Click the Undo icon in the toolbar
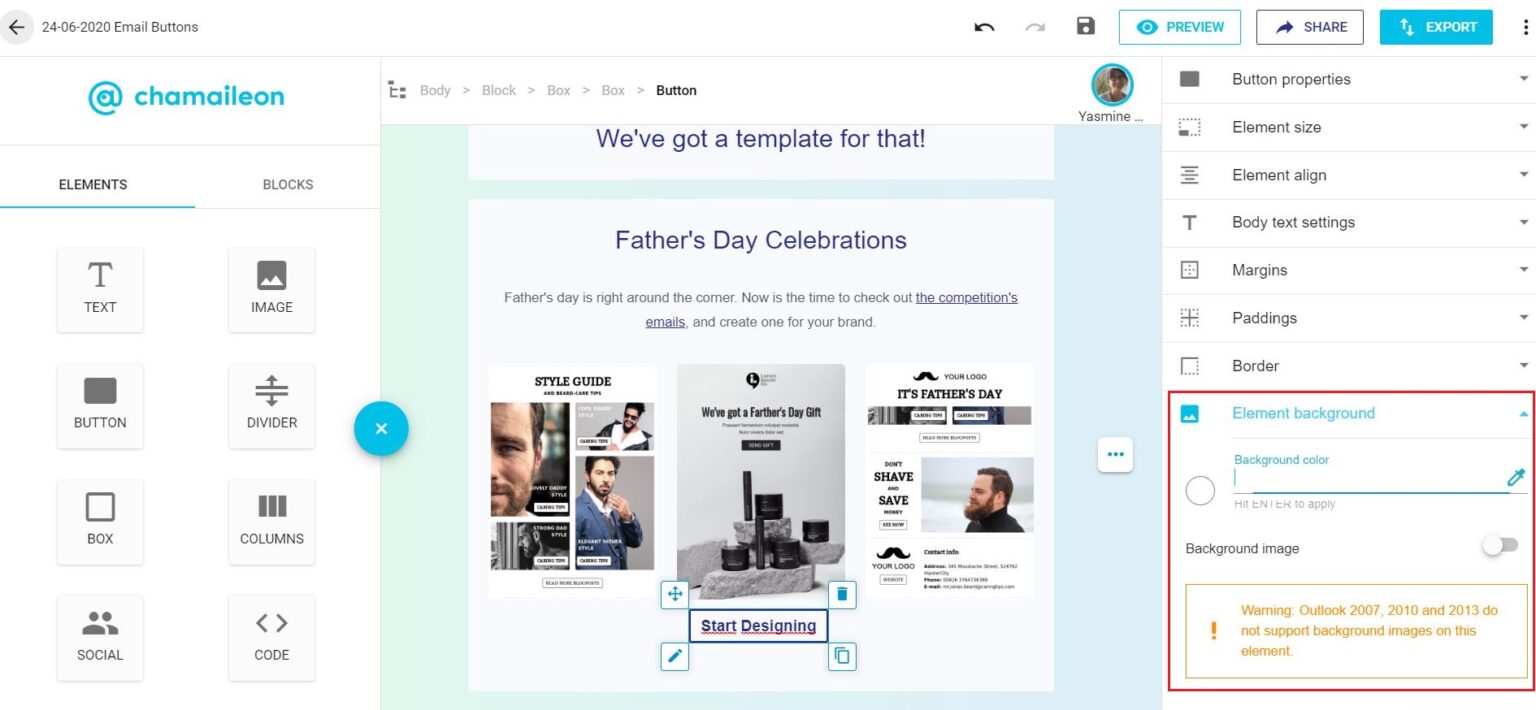1536x710 pixels. tap(984, 27)
